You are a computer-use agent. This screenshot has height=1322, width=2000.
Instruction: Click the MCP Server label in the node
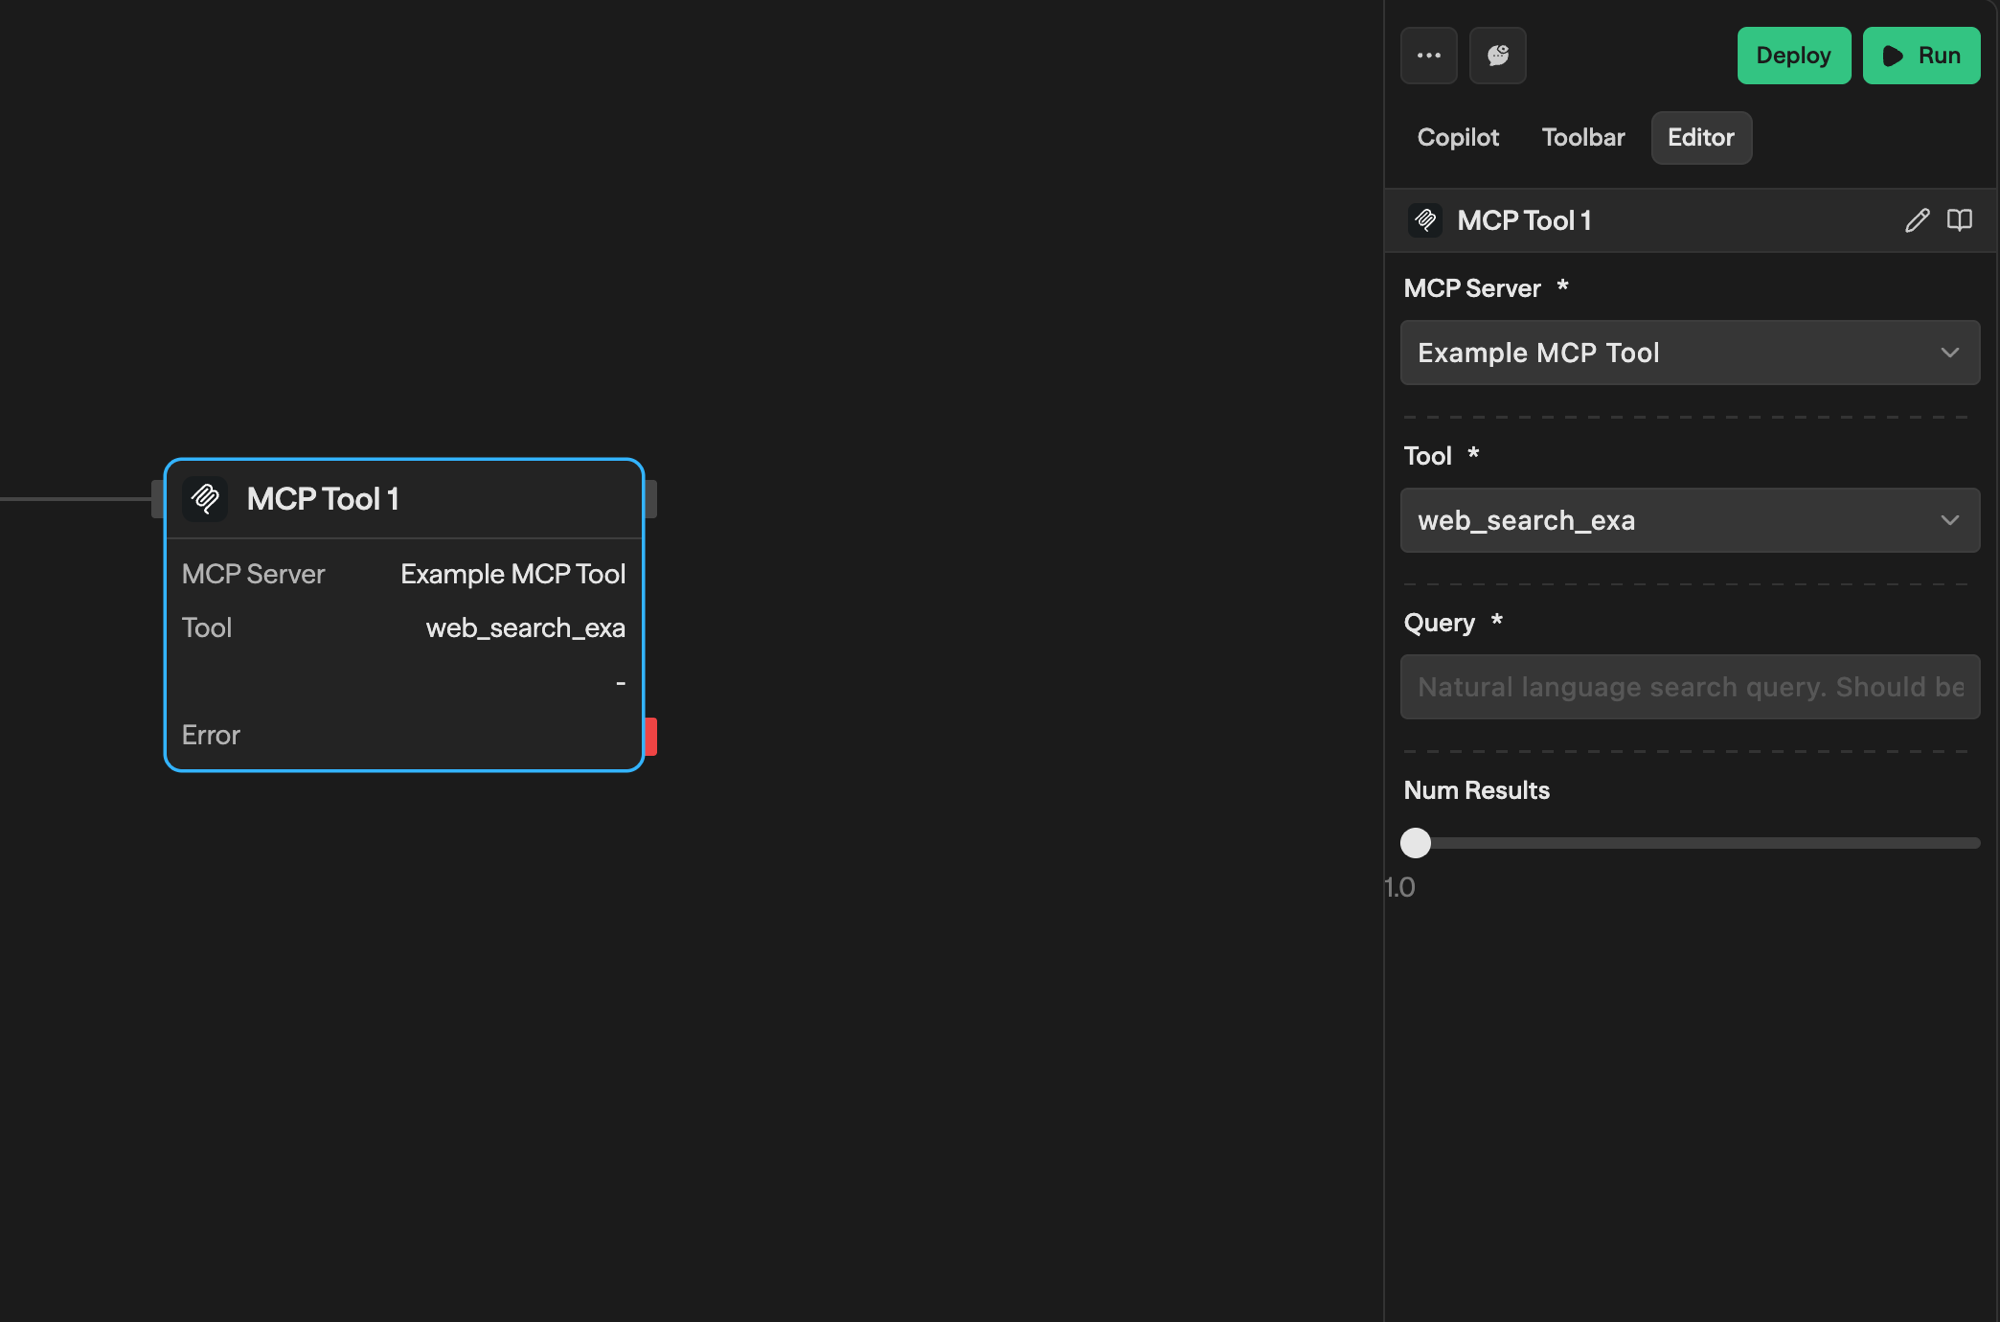tap(253, 574)
